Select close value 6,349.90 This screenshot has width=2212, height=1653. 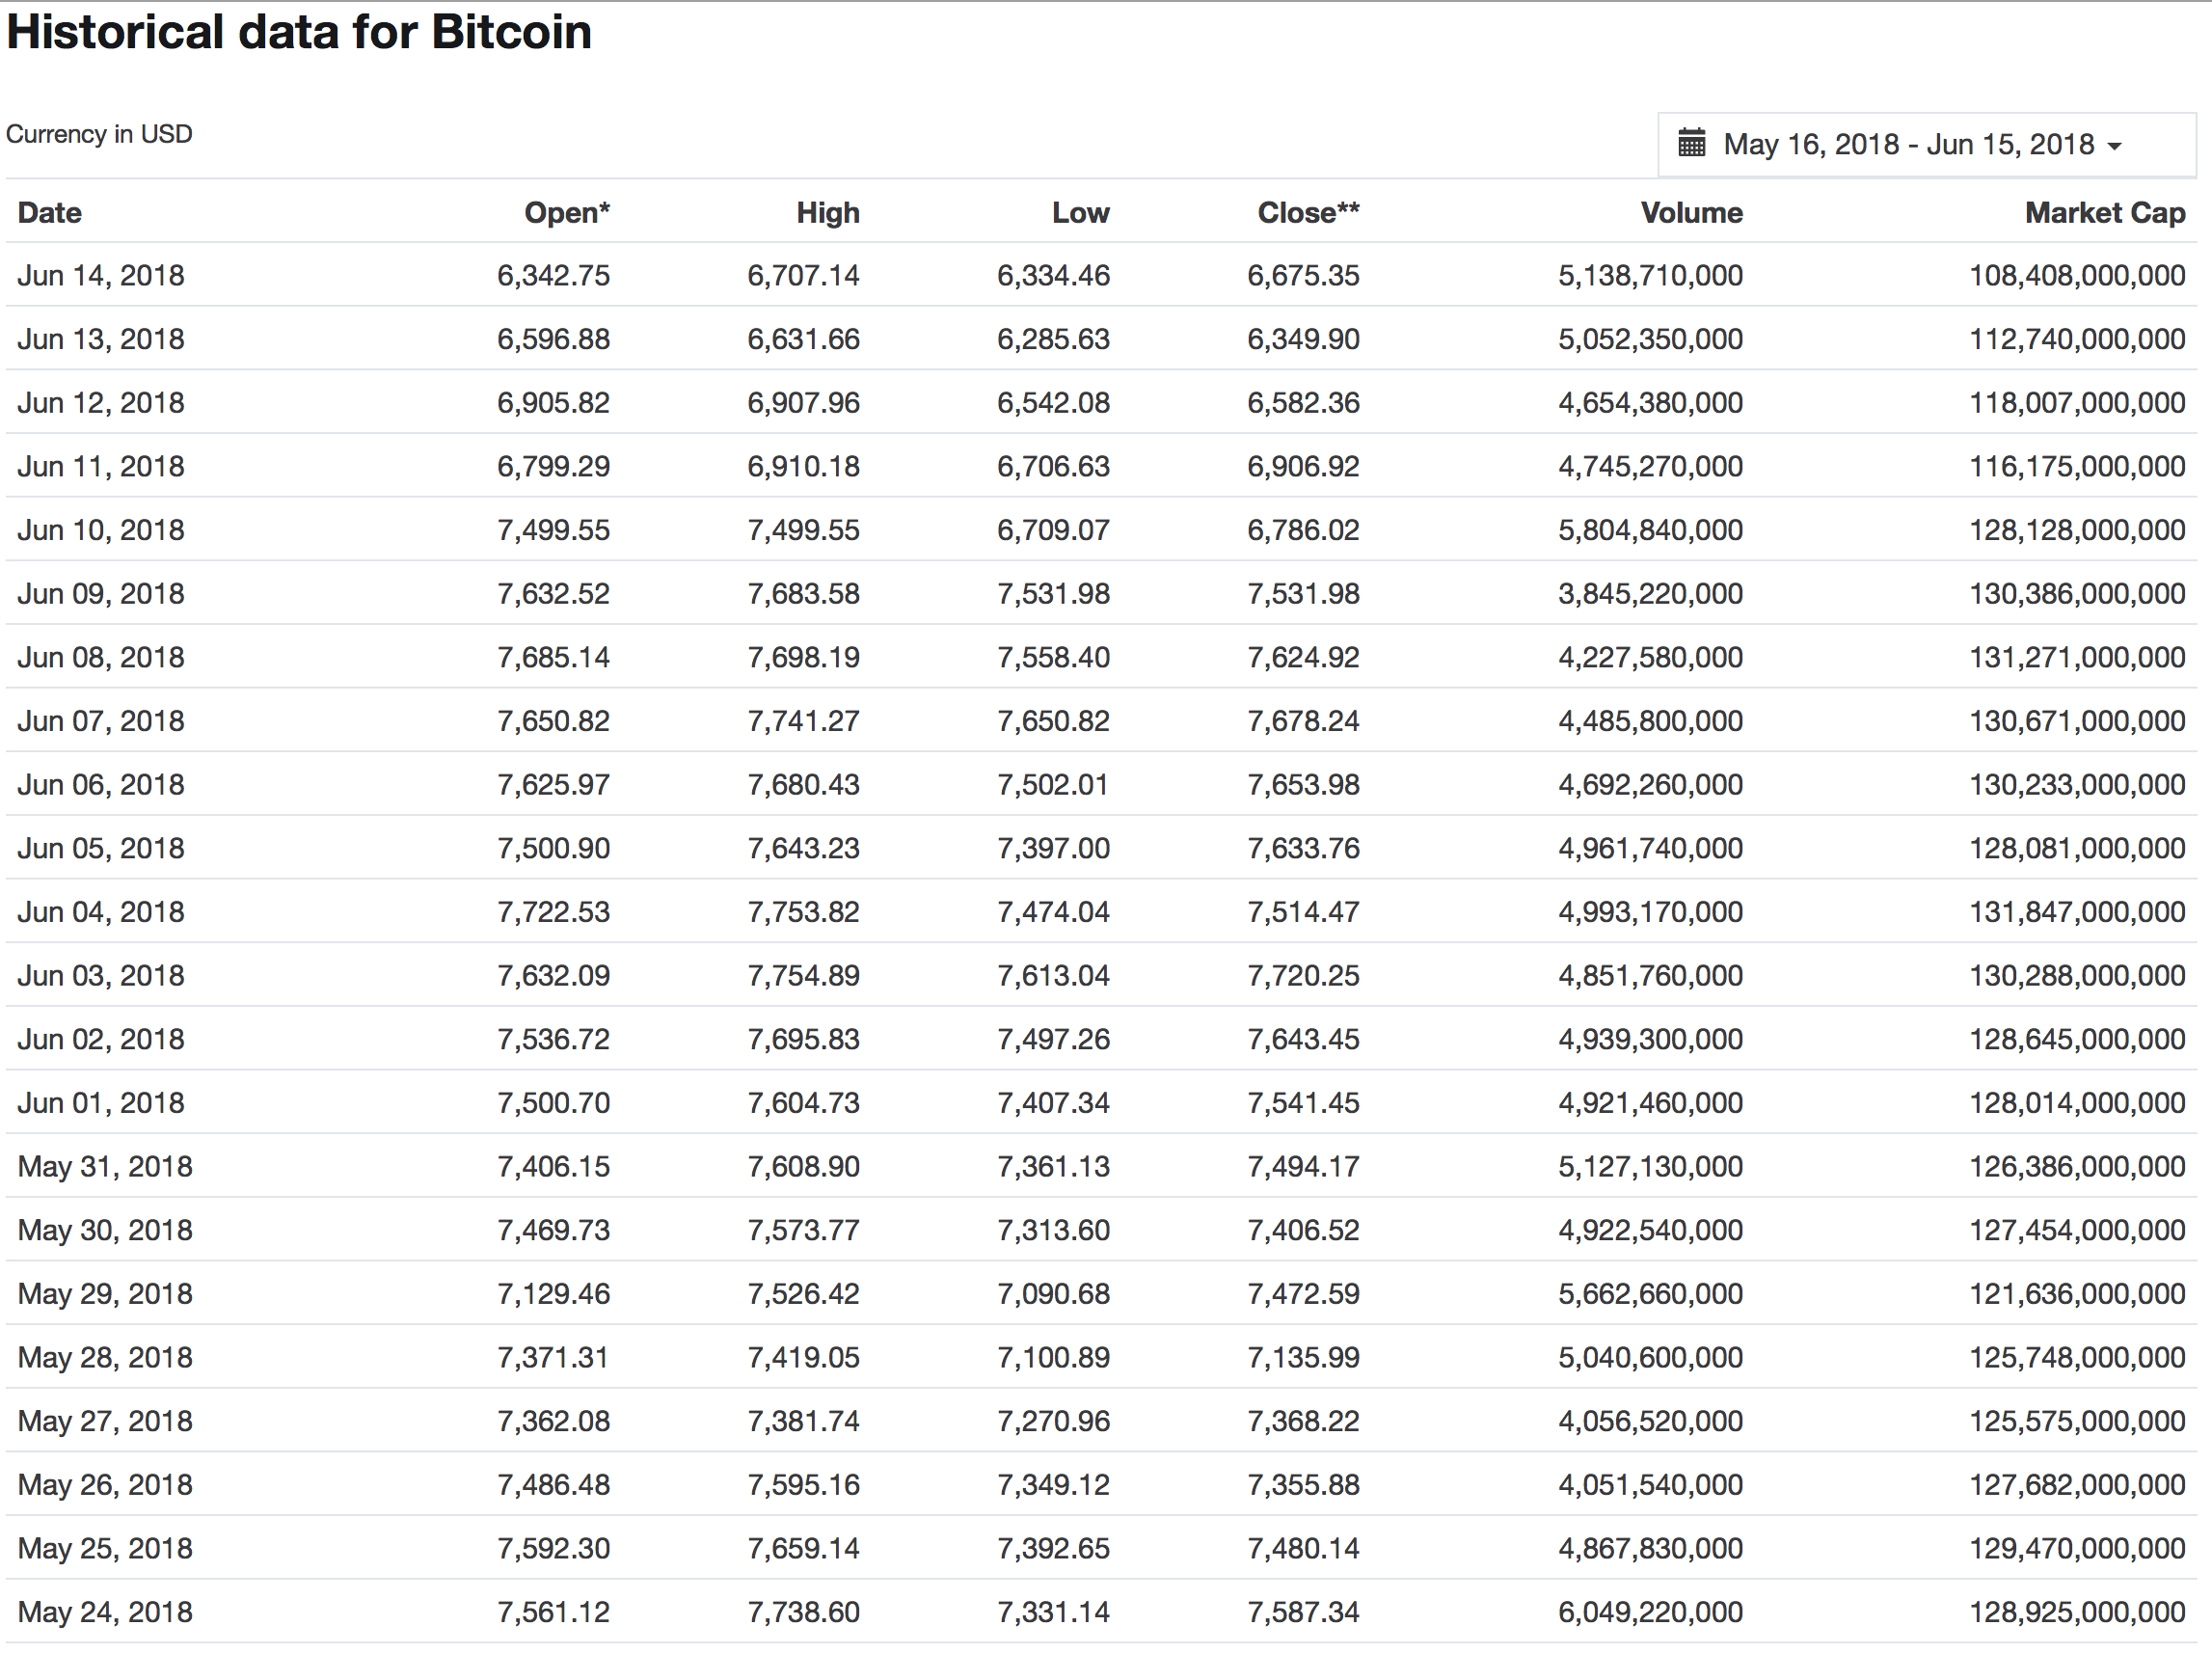click(1303, 339)
